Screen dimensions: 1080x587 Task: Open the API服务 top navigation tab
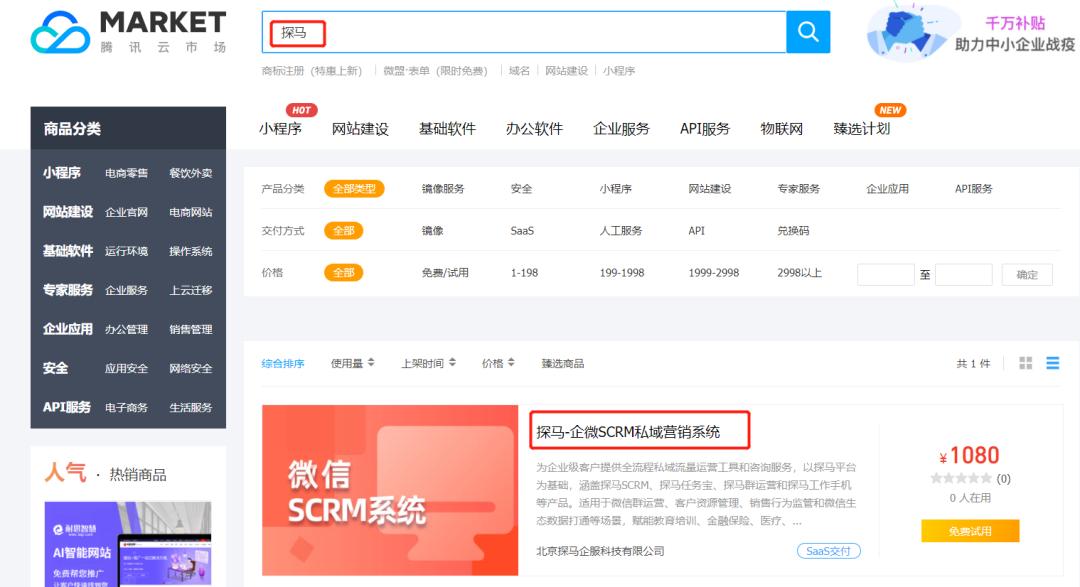click(x=705, y=129)
